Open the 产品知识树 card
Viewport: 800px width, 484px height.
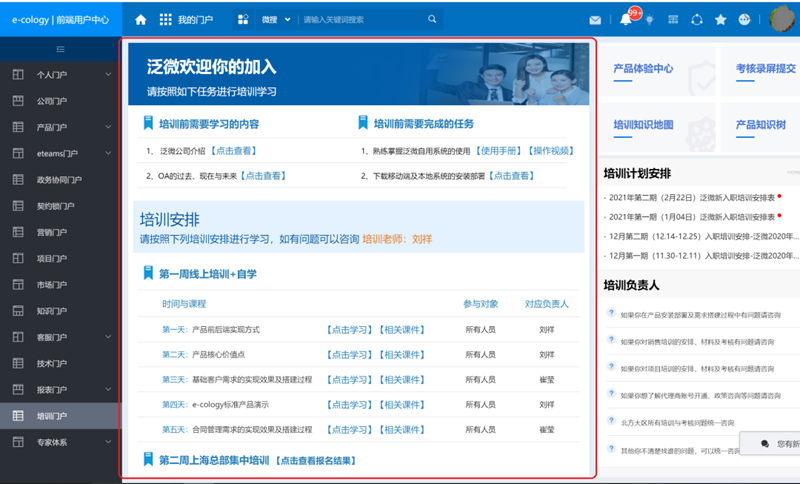click(760, 126)
